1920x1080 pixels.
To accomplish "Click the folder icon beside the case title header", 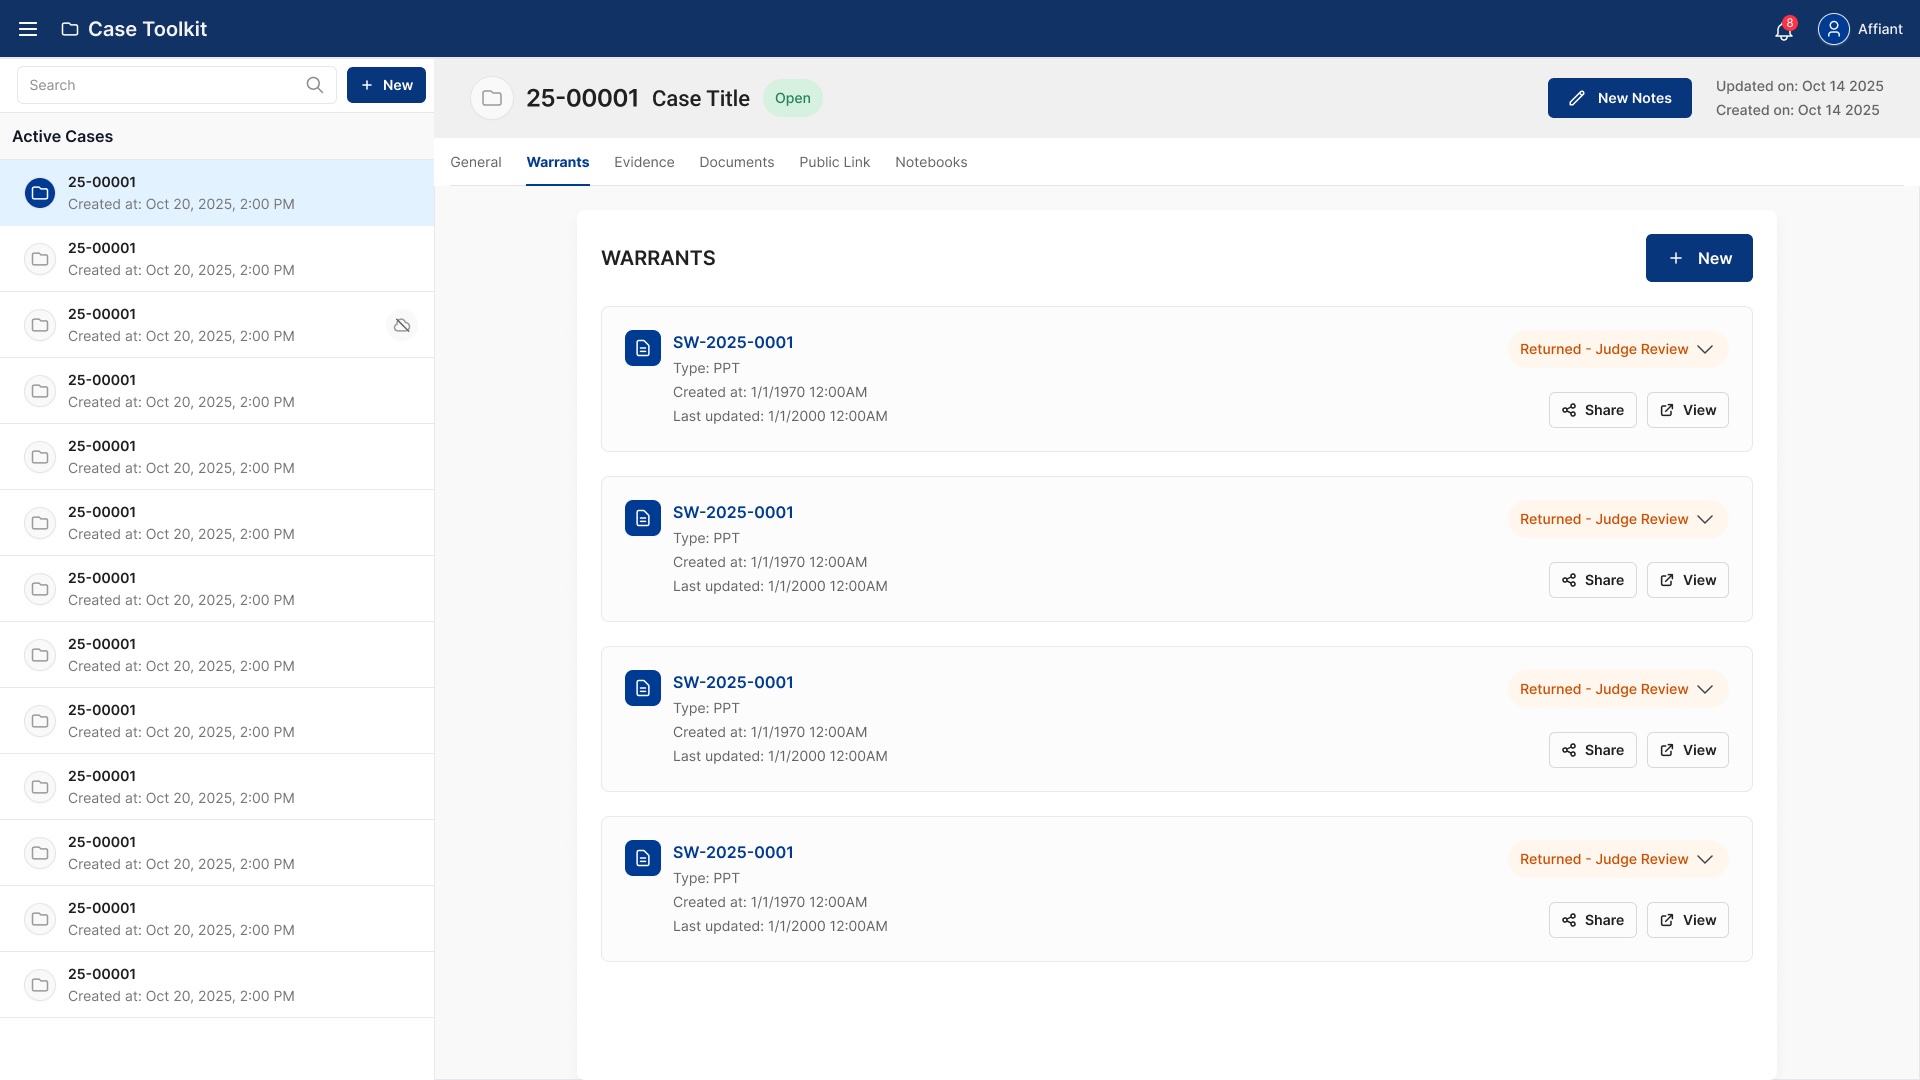I will [x=491, y=98].
